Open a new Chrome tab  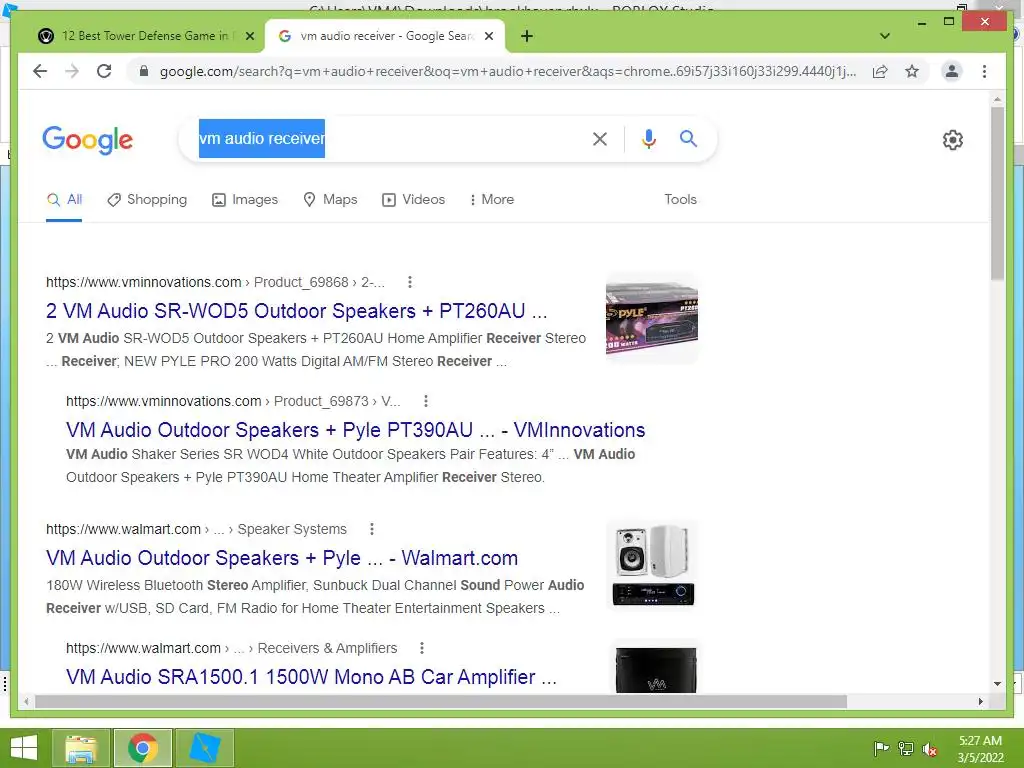527,36
